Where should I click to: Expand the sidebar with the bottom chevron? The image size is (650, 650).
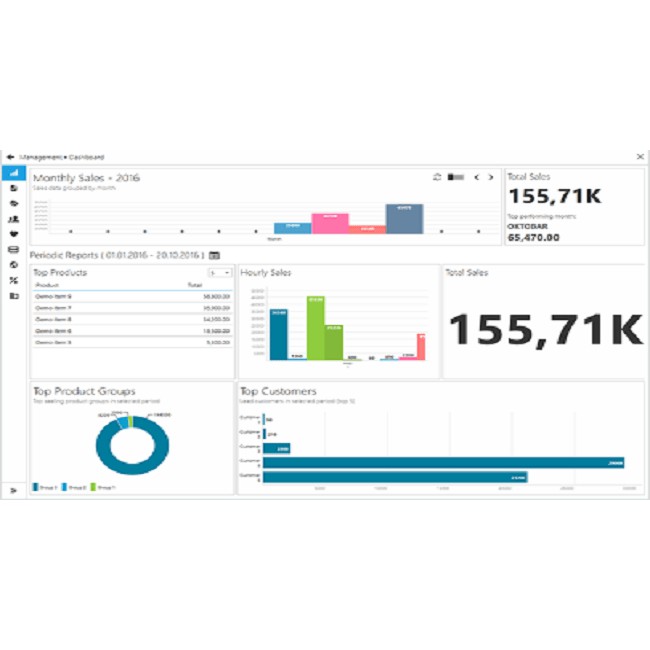click(14, 490)
